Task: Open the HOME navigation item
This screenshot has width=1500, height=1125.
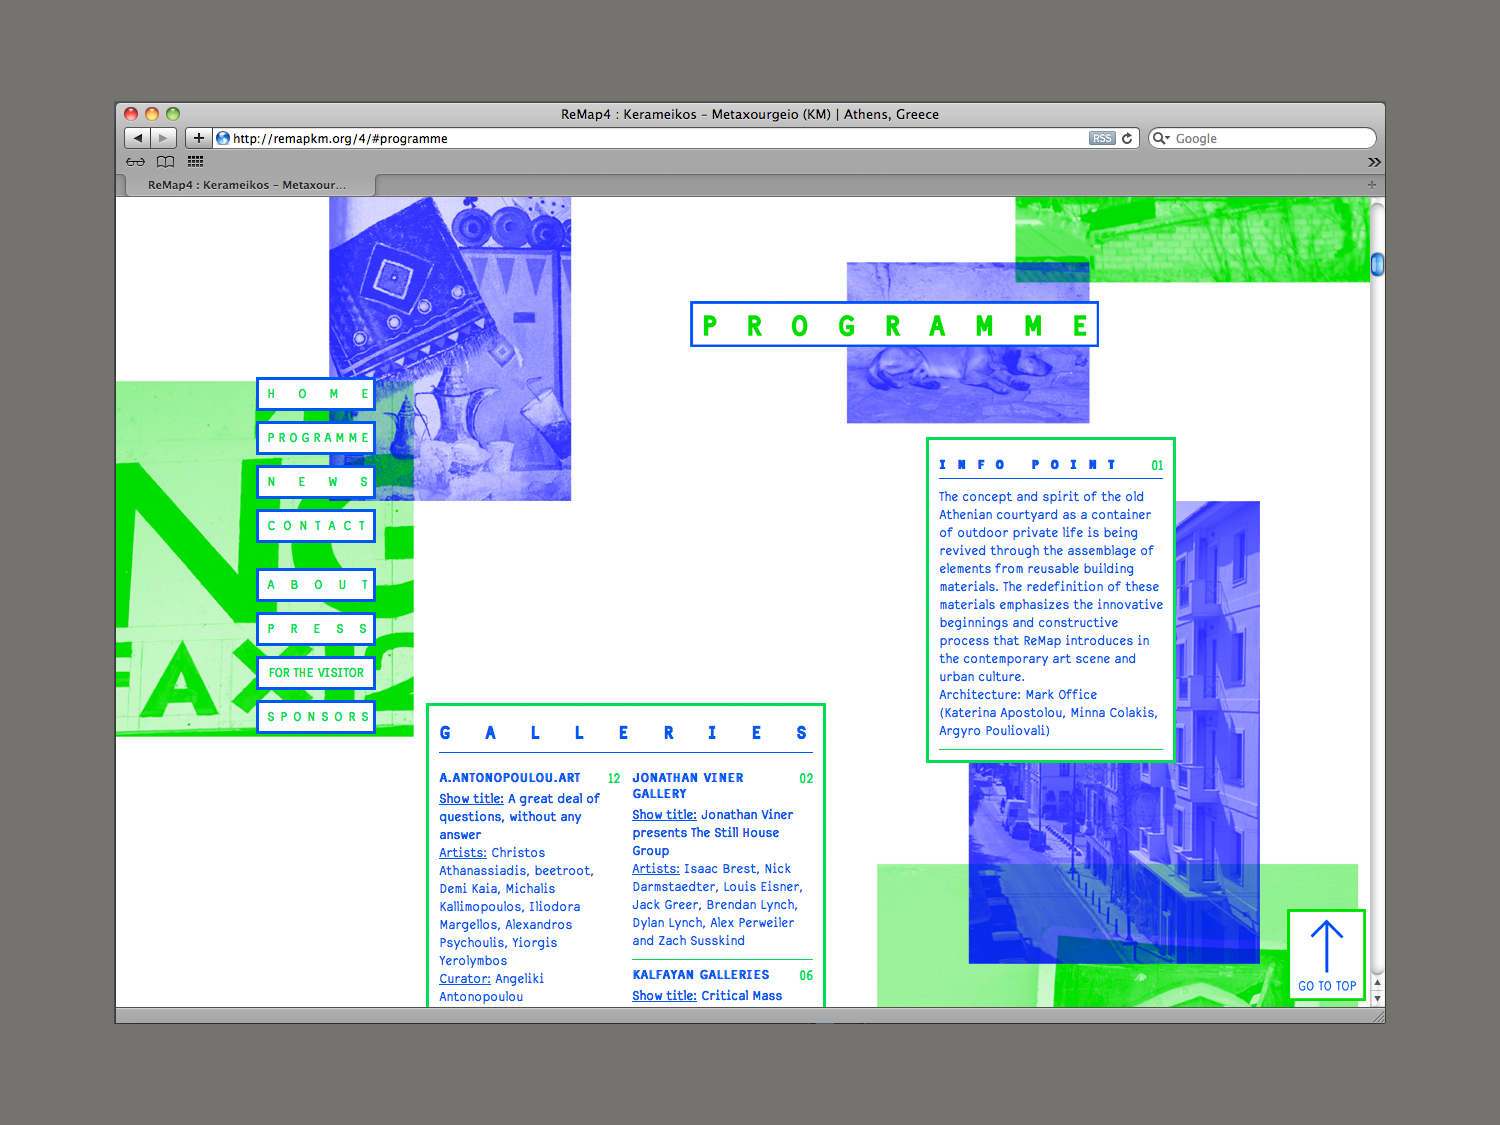Action: pyautogui.click(x=316, y=394)
